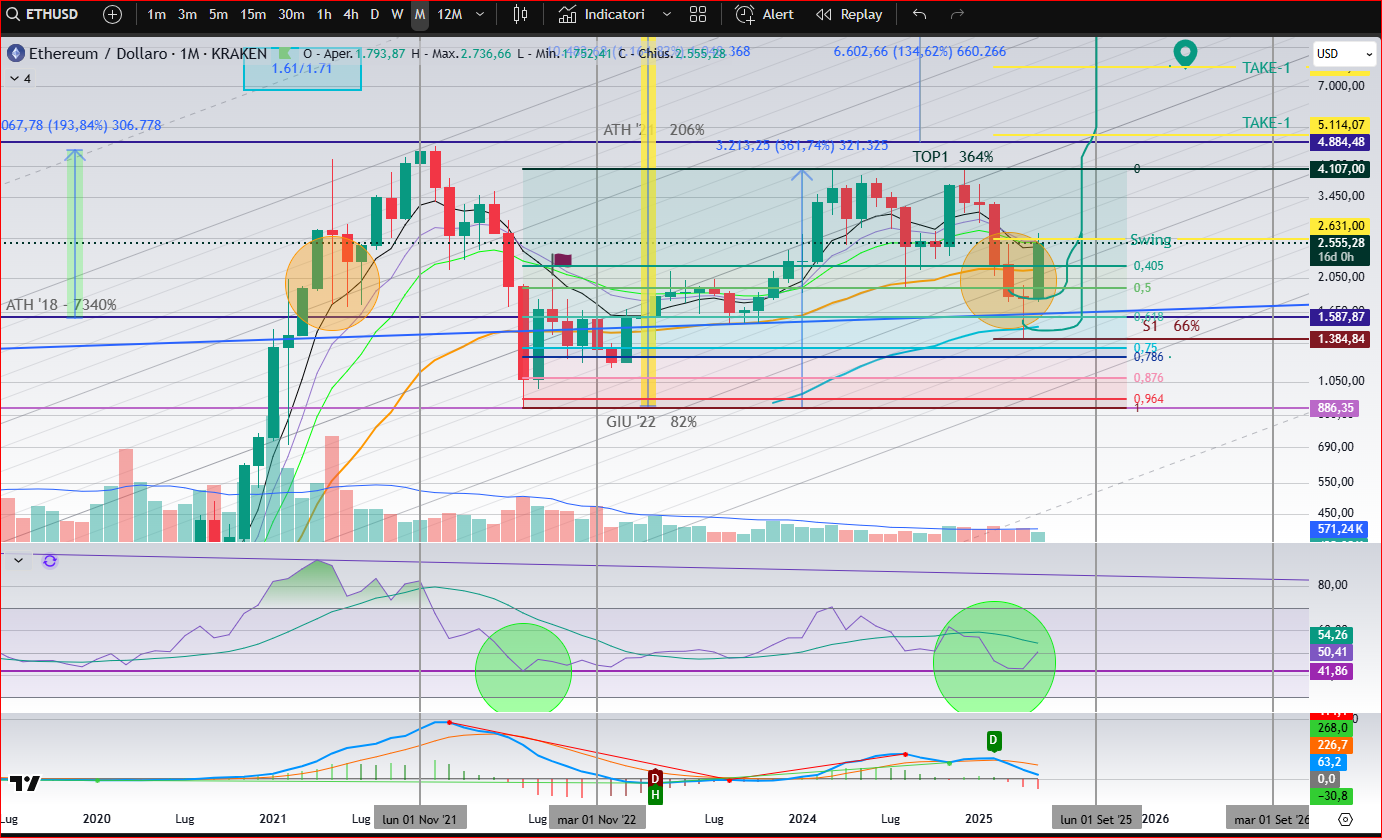Click the redo arrow

[x=957, y=15]
